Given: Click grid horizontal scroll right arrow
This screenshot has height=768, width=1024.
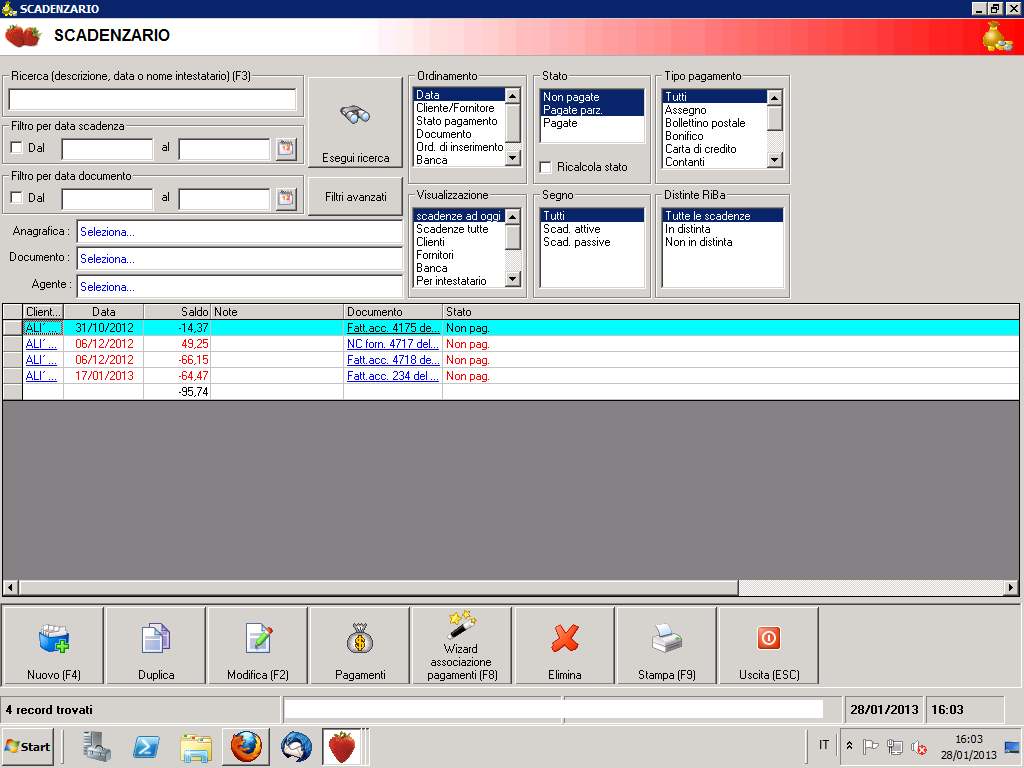Looking at the screenshot, I should pyautogui.click(x=1011, y=588).
